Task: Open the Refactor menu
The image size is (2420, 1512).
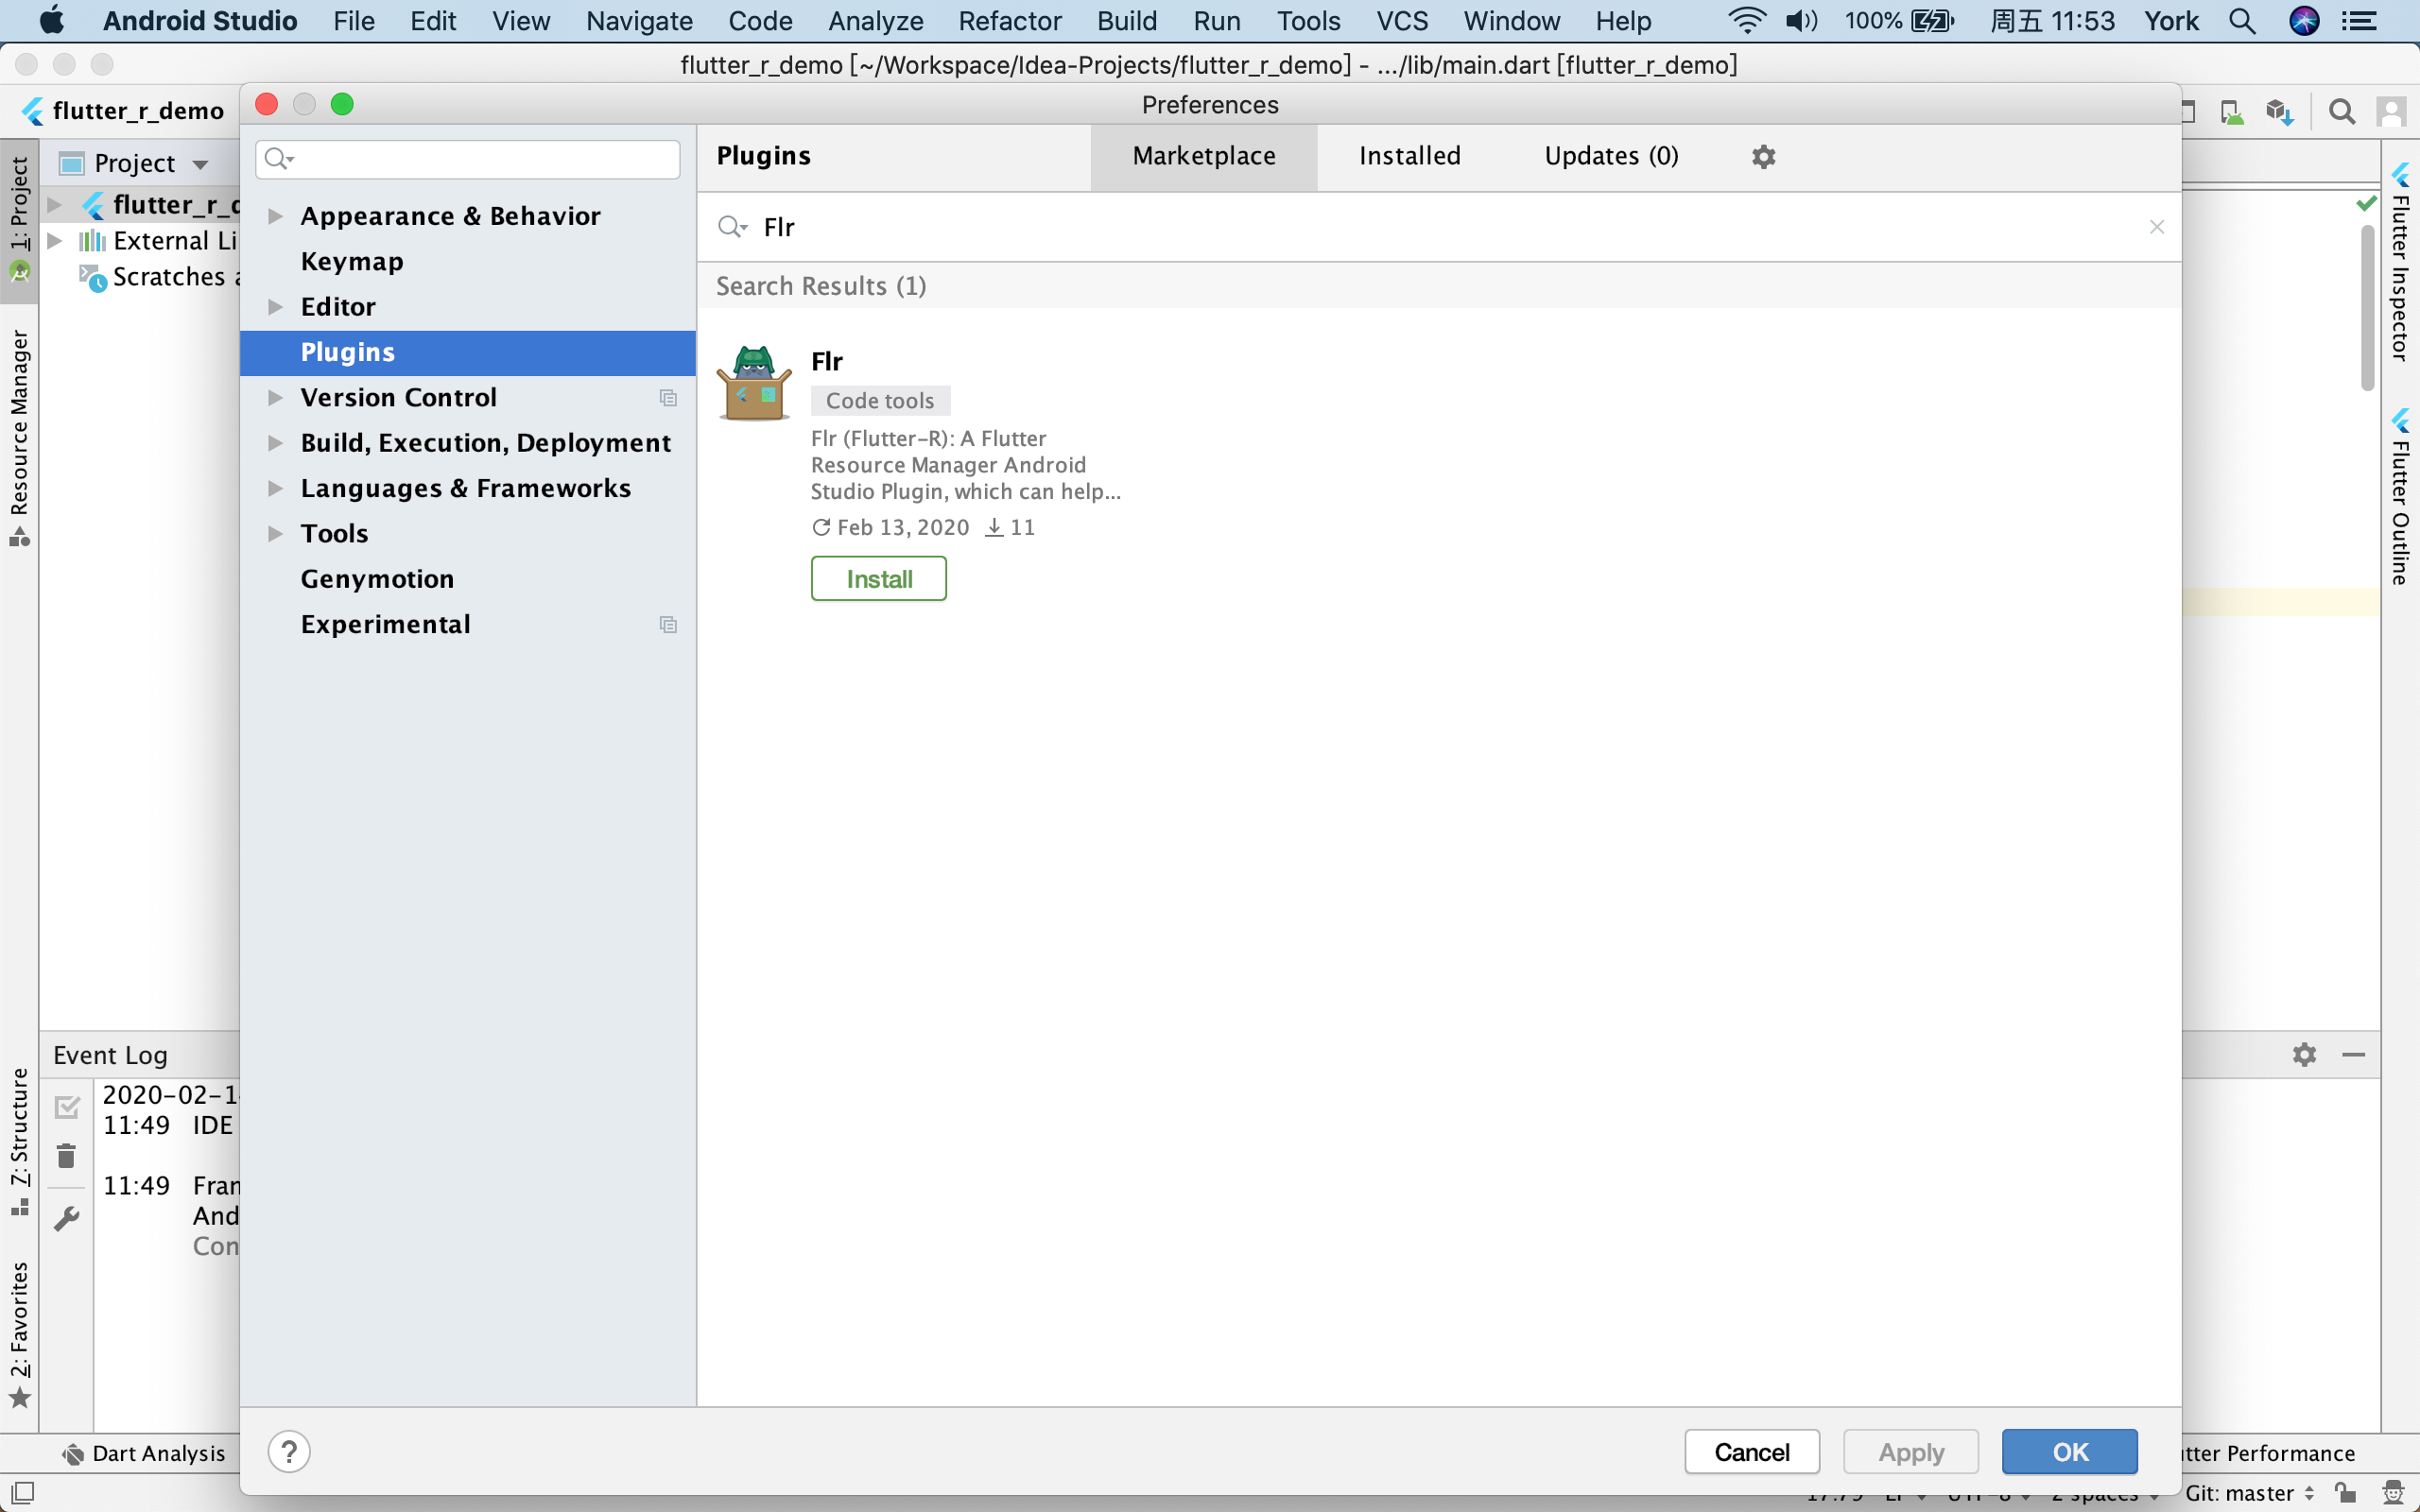Action: click(1009, 21)
